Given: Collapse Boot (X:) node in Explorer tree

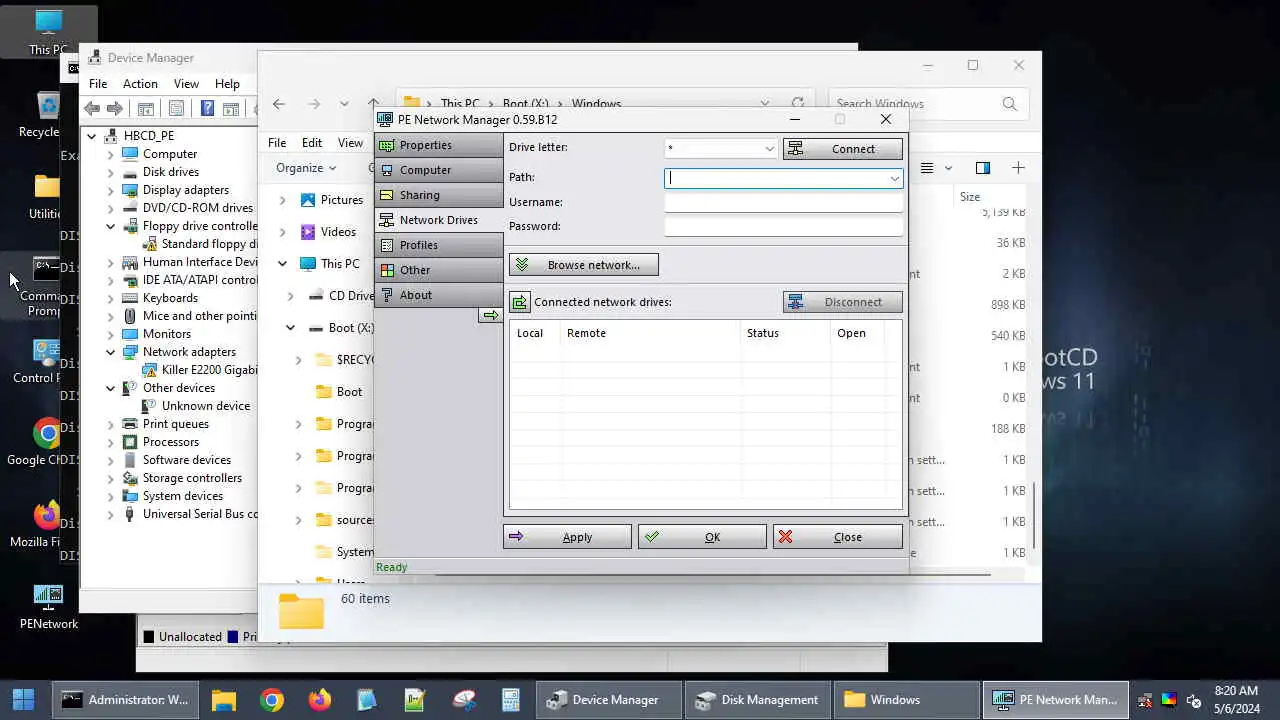Looking at the screenshot, I should 290,328.
